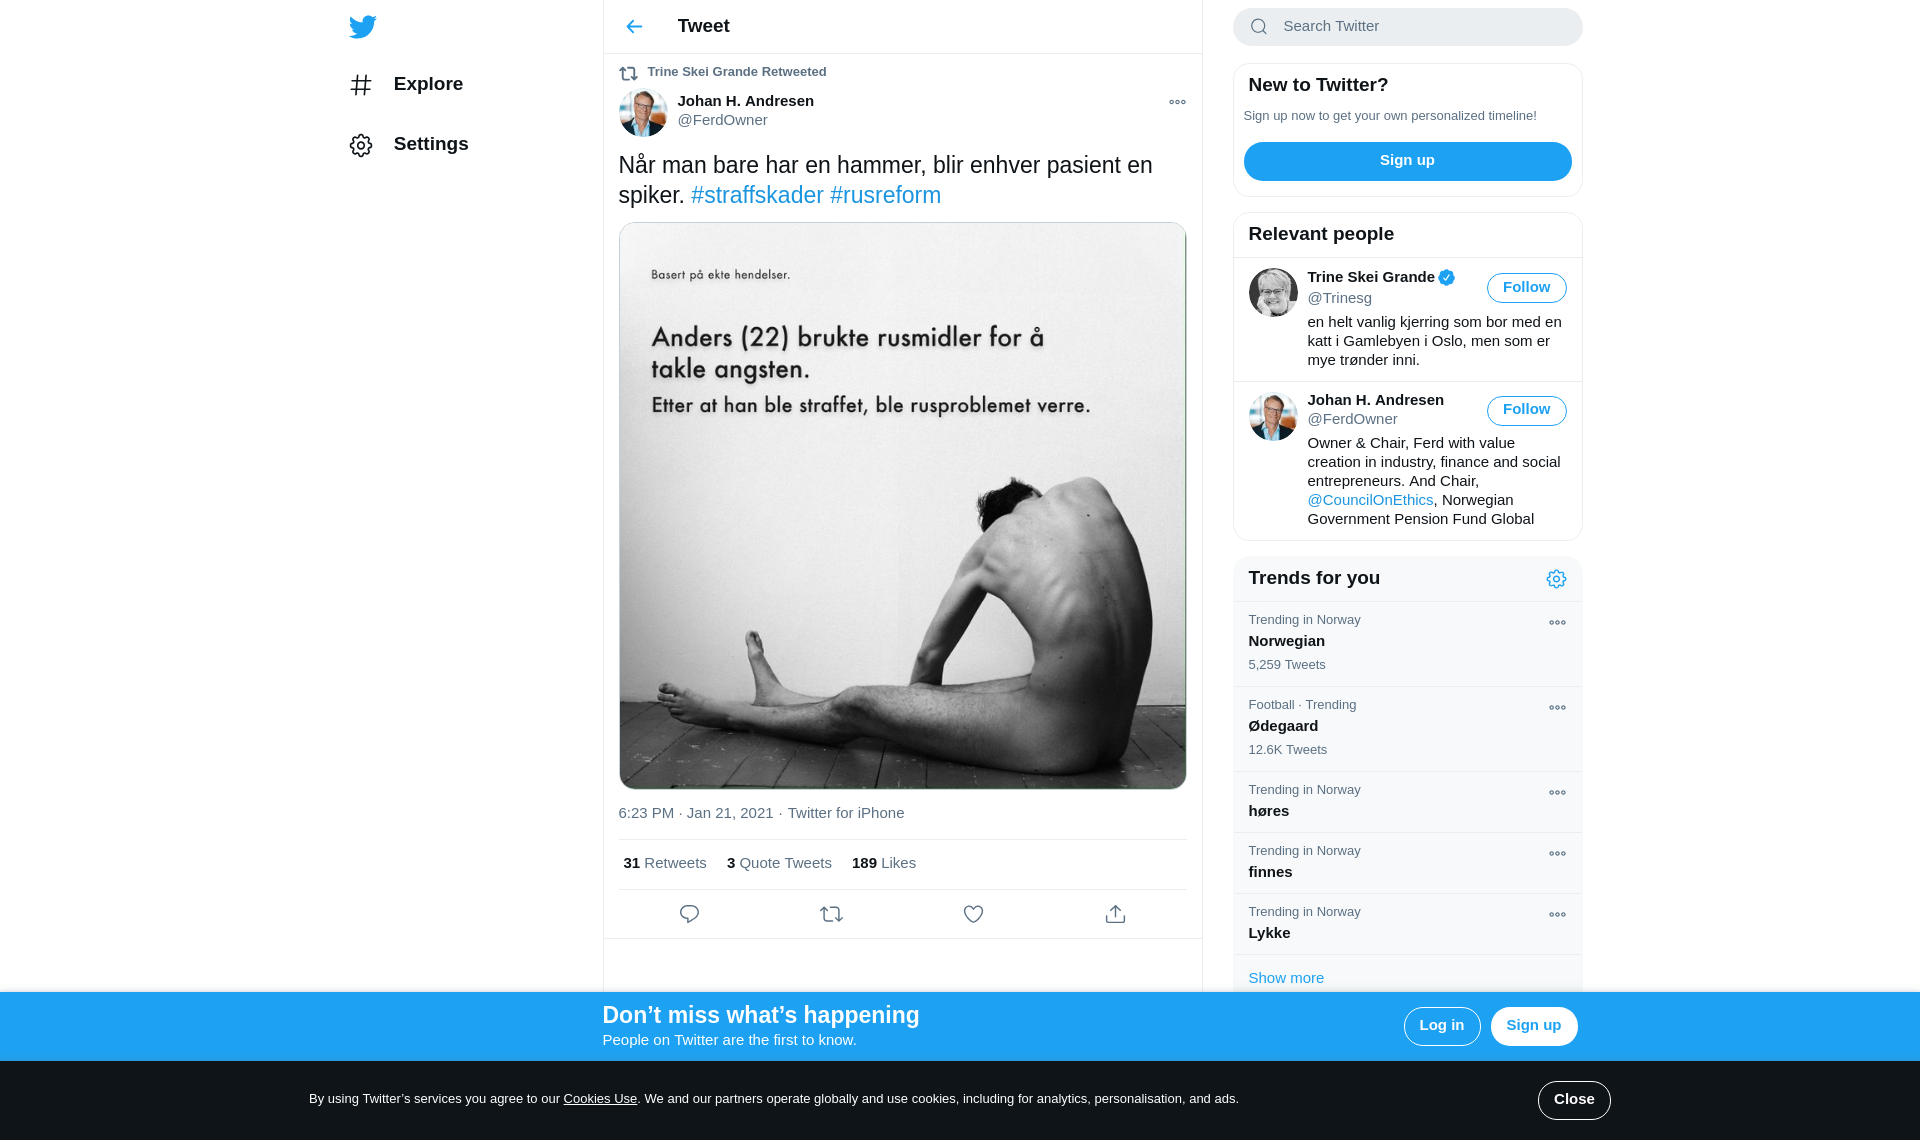This screenshot has width=1920, height=1140.
Task: Share the tweet via share icon
Action: click(x=1115, y=914)
